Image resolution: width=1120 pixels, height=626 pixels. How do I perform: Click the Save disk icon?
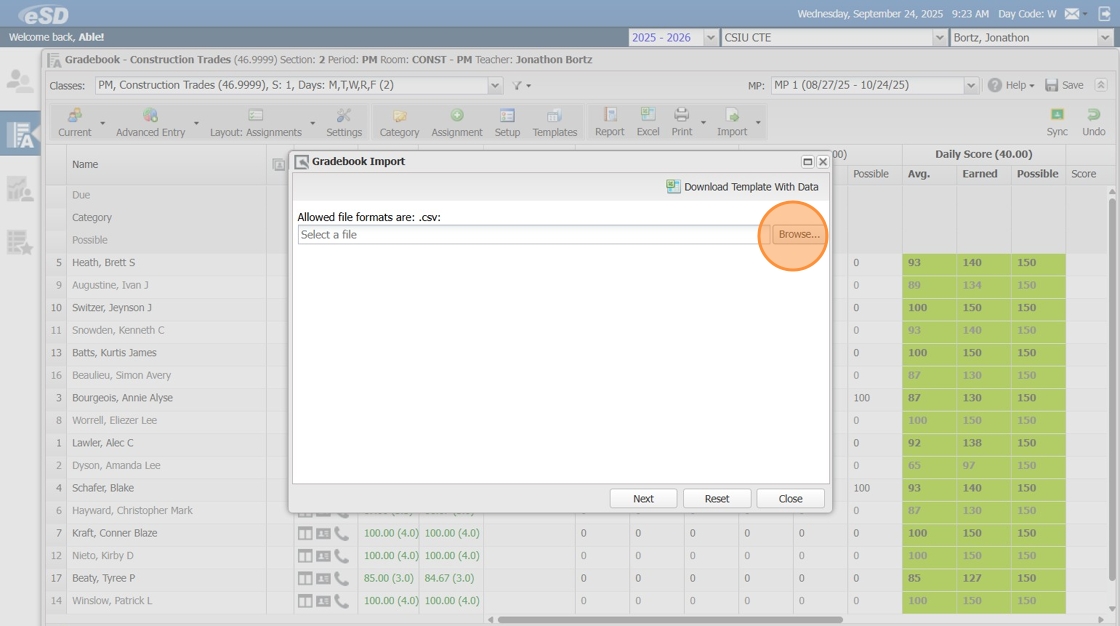pos(1064,85)
